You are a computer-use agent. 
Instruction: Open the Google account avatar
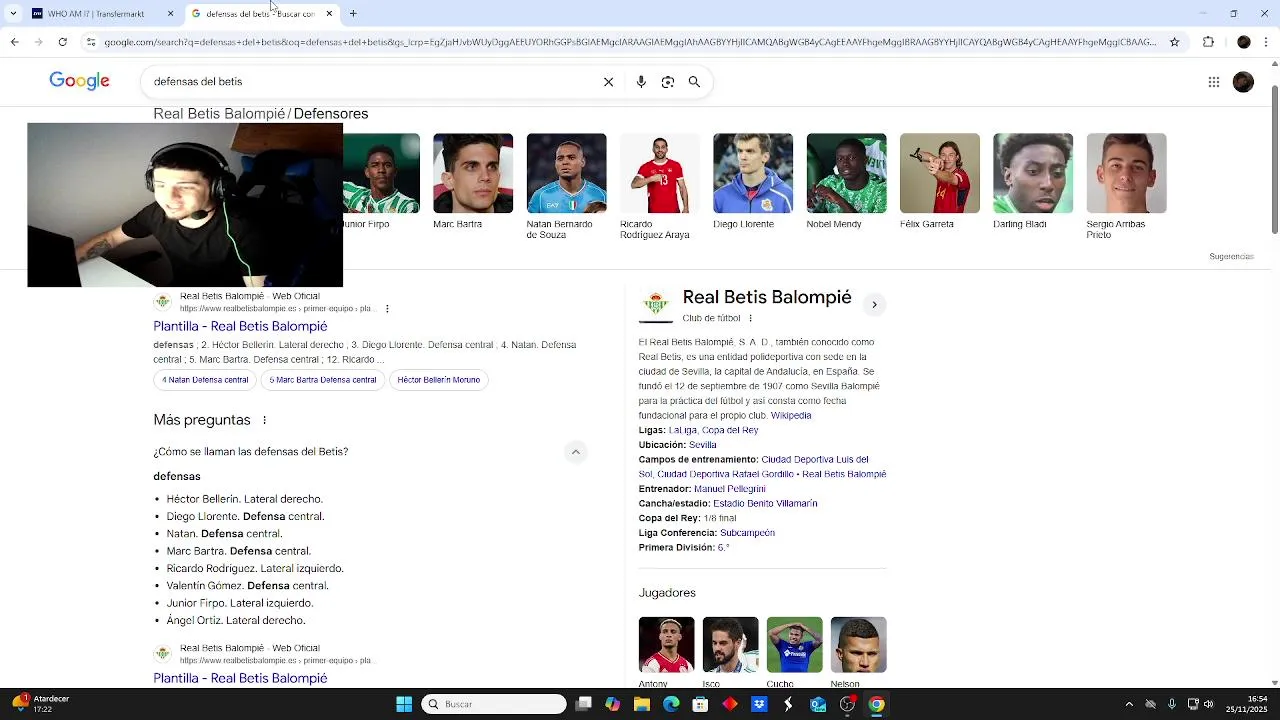click(x=1243, y=82)
